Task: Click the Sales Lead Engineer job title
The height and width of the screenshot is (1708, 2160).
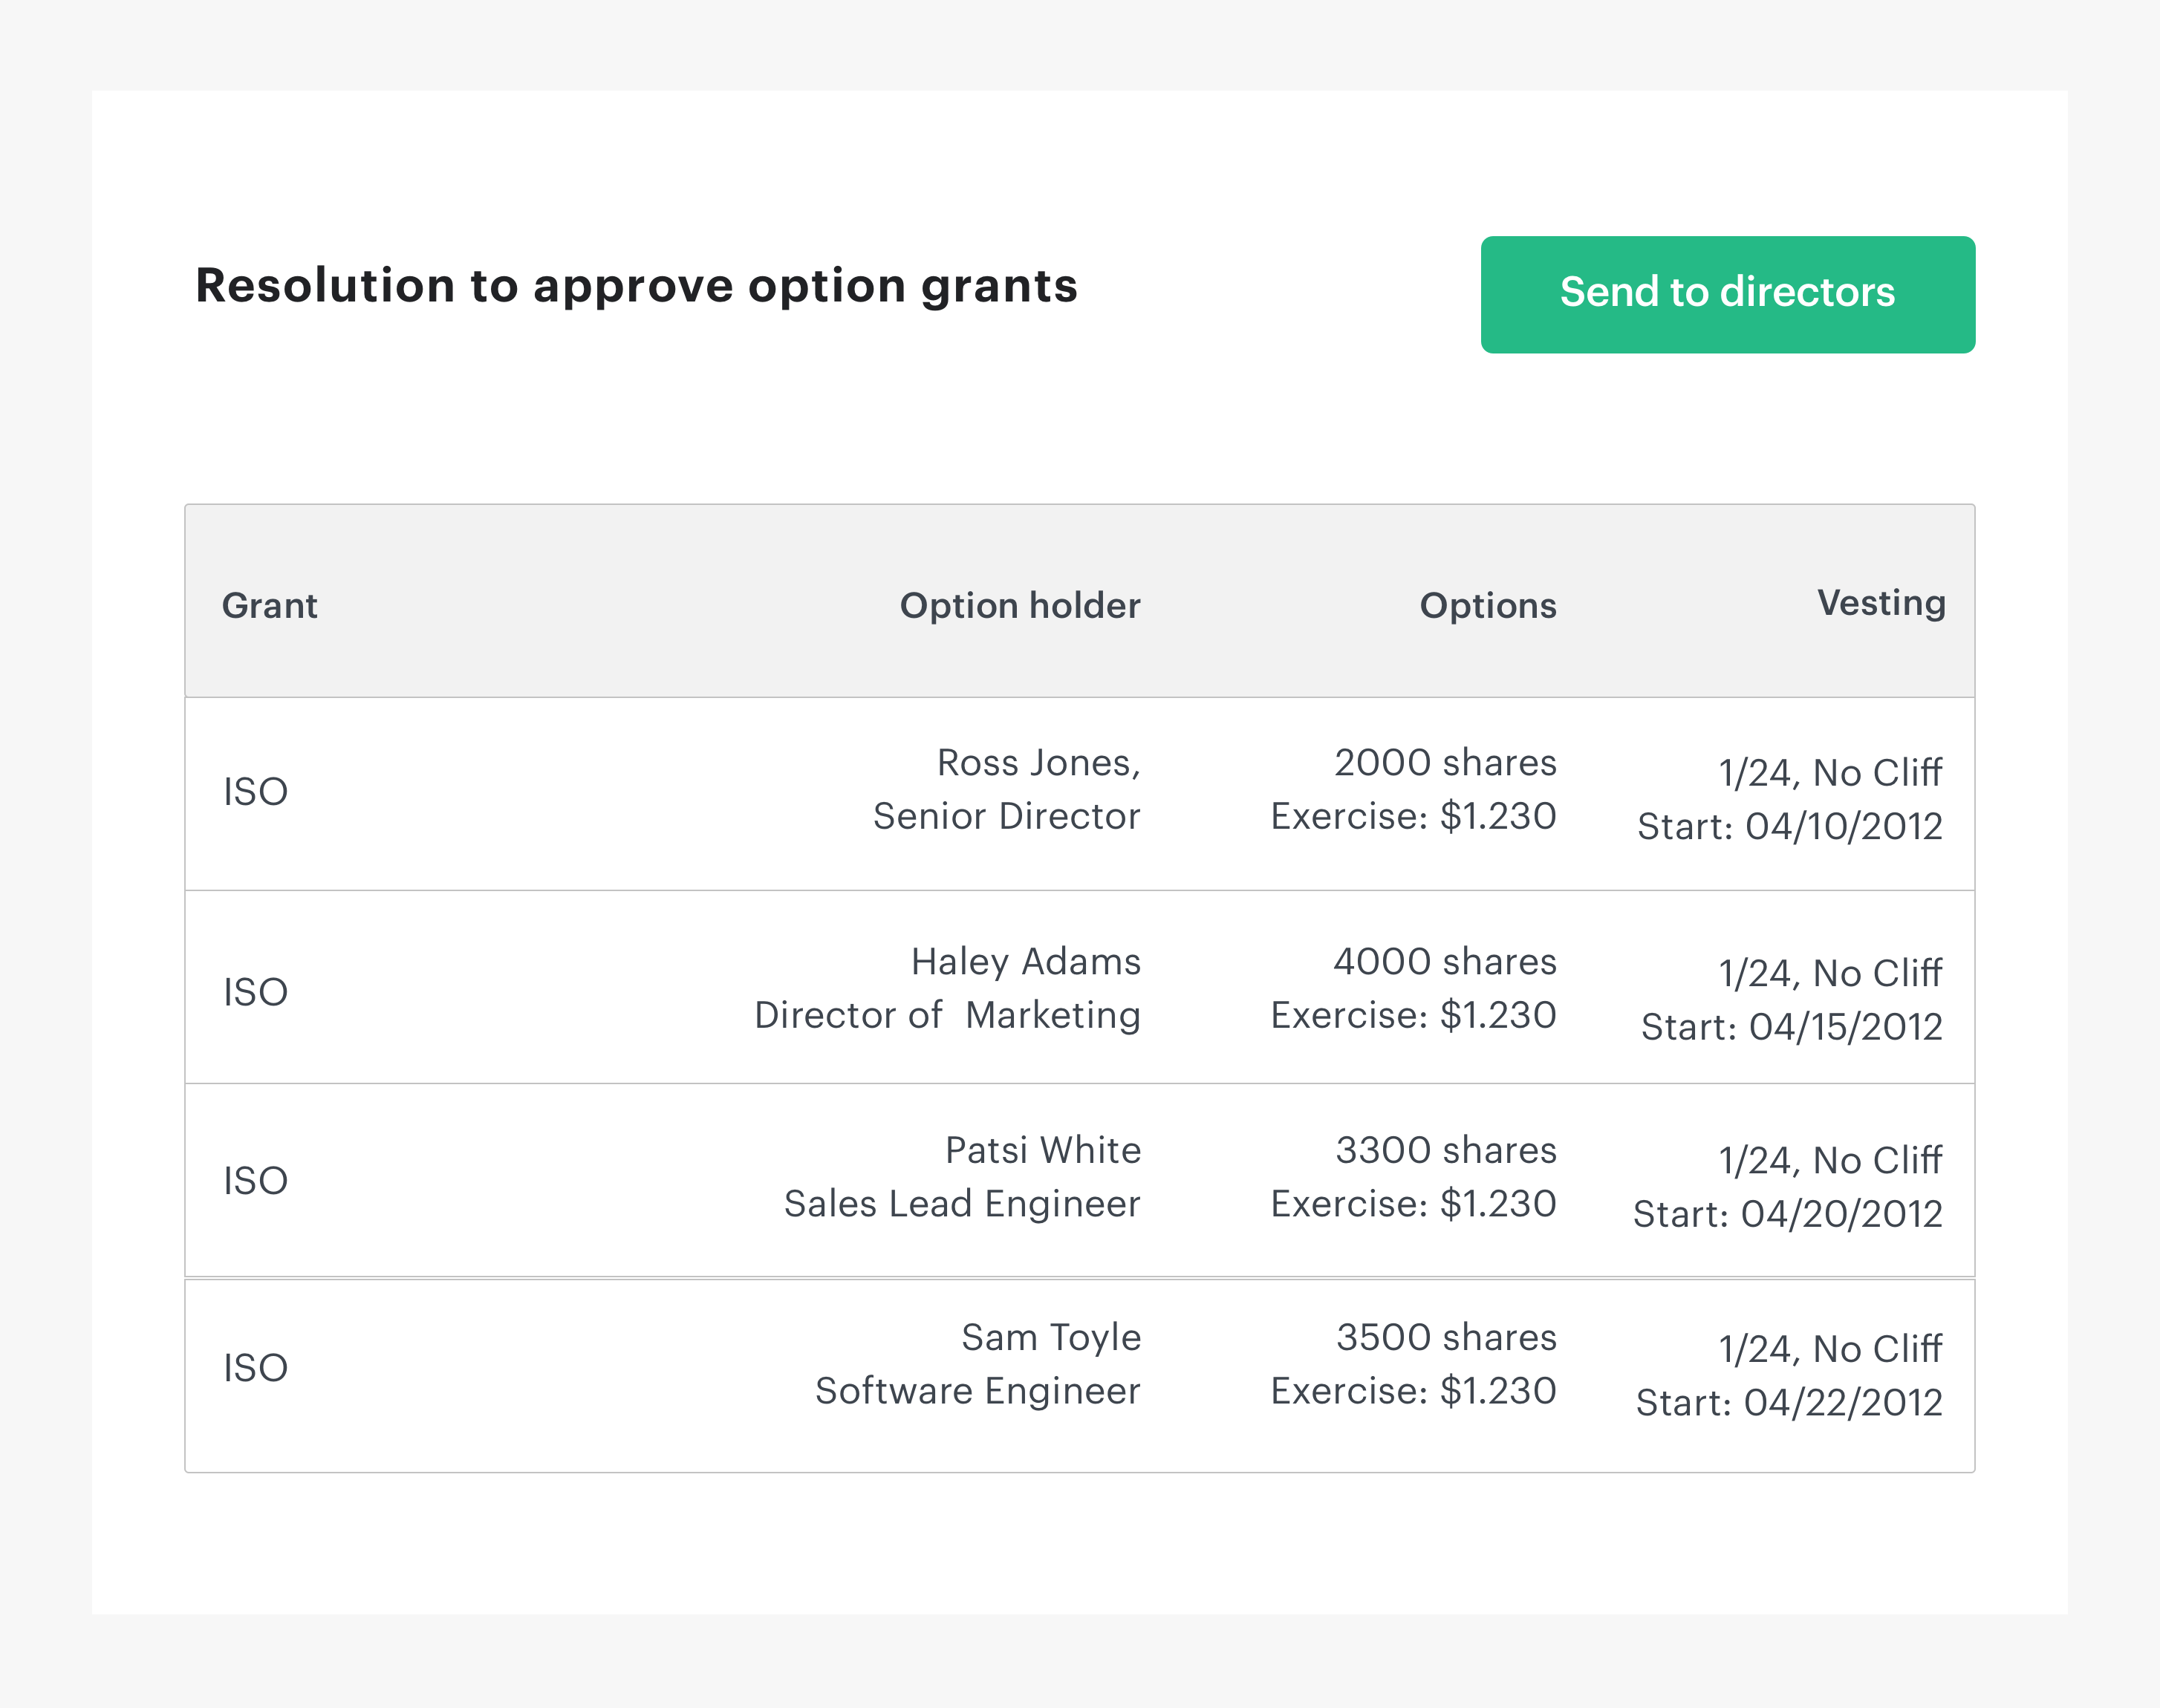Action: coord(961,1204)
